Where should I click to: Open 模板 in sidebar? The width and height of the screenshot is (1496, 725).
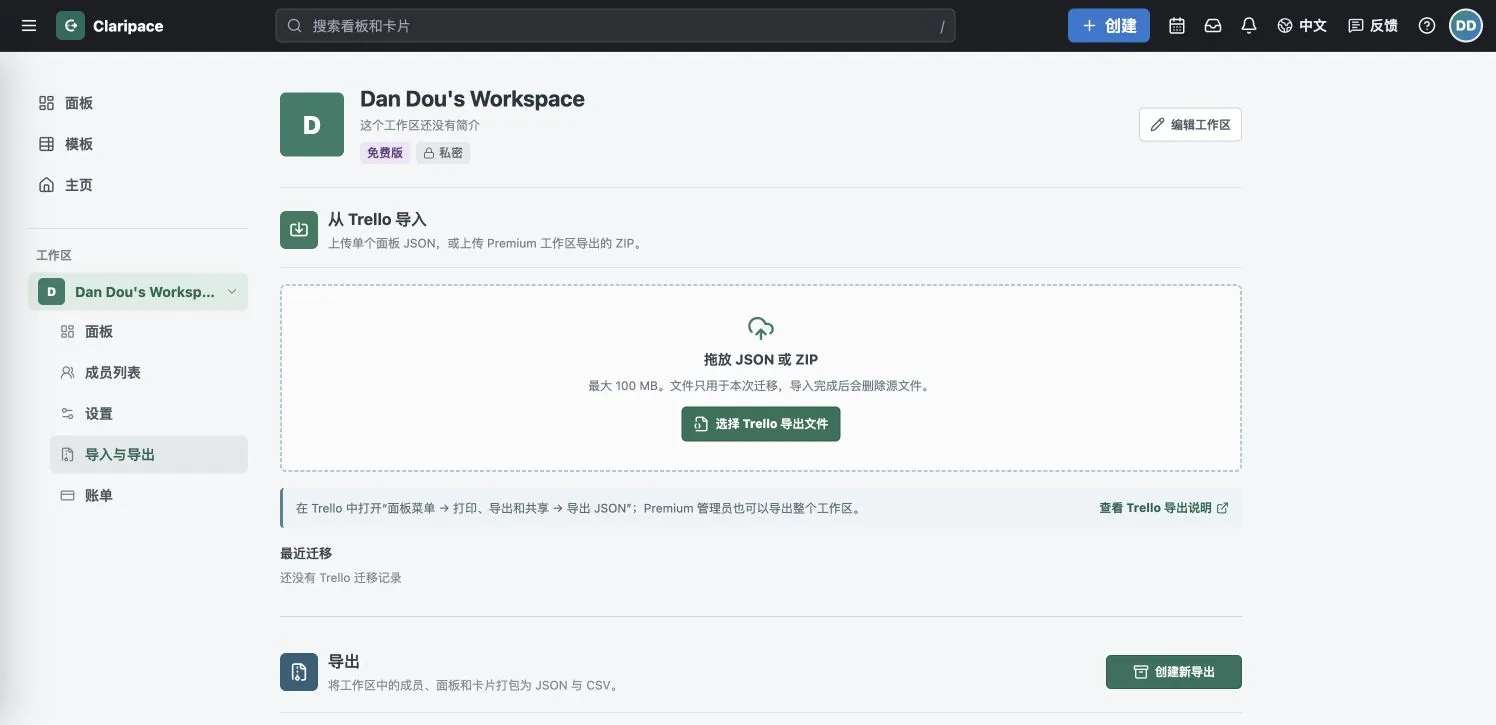138,144
